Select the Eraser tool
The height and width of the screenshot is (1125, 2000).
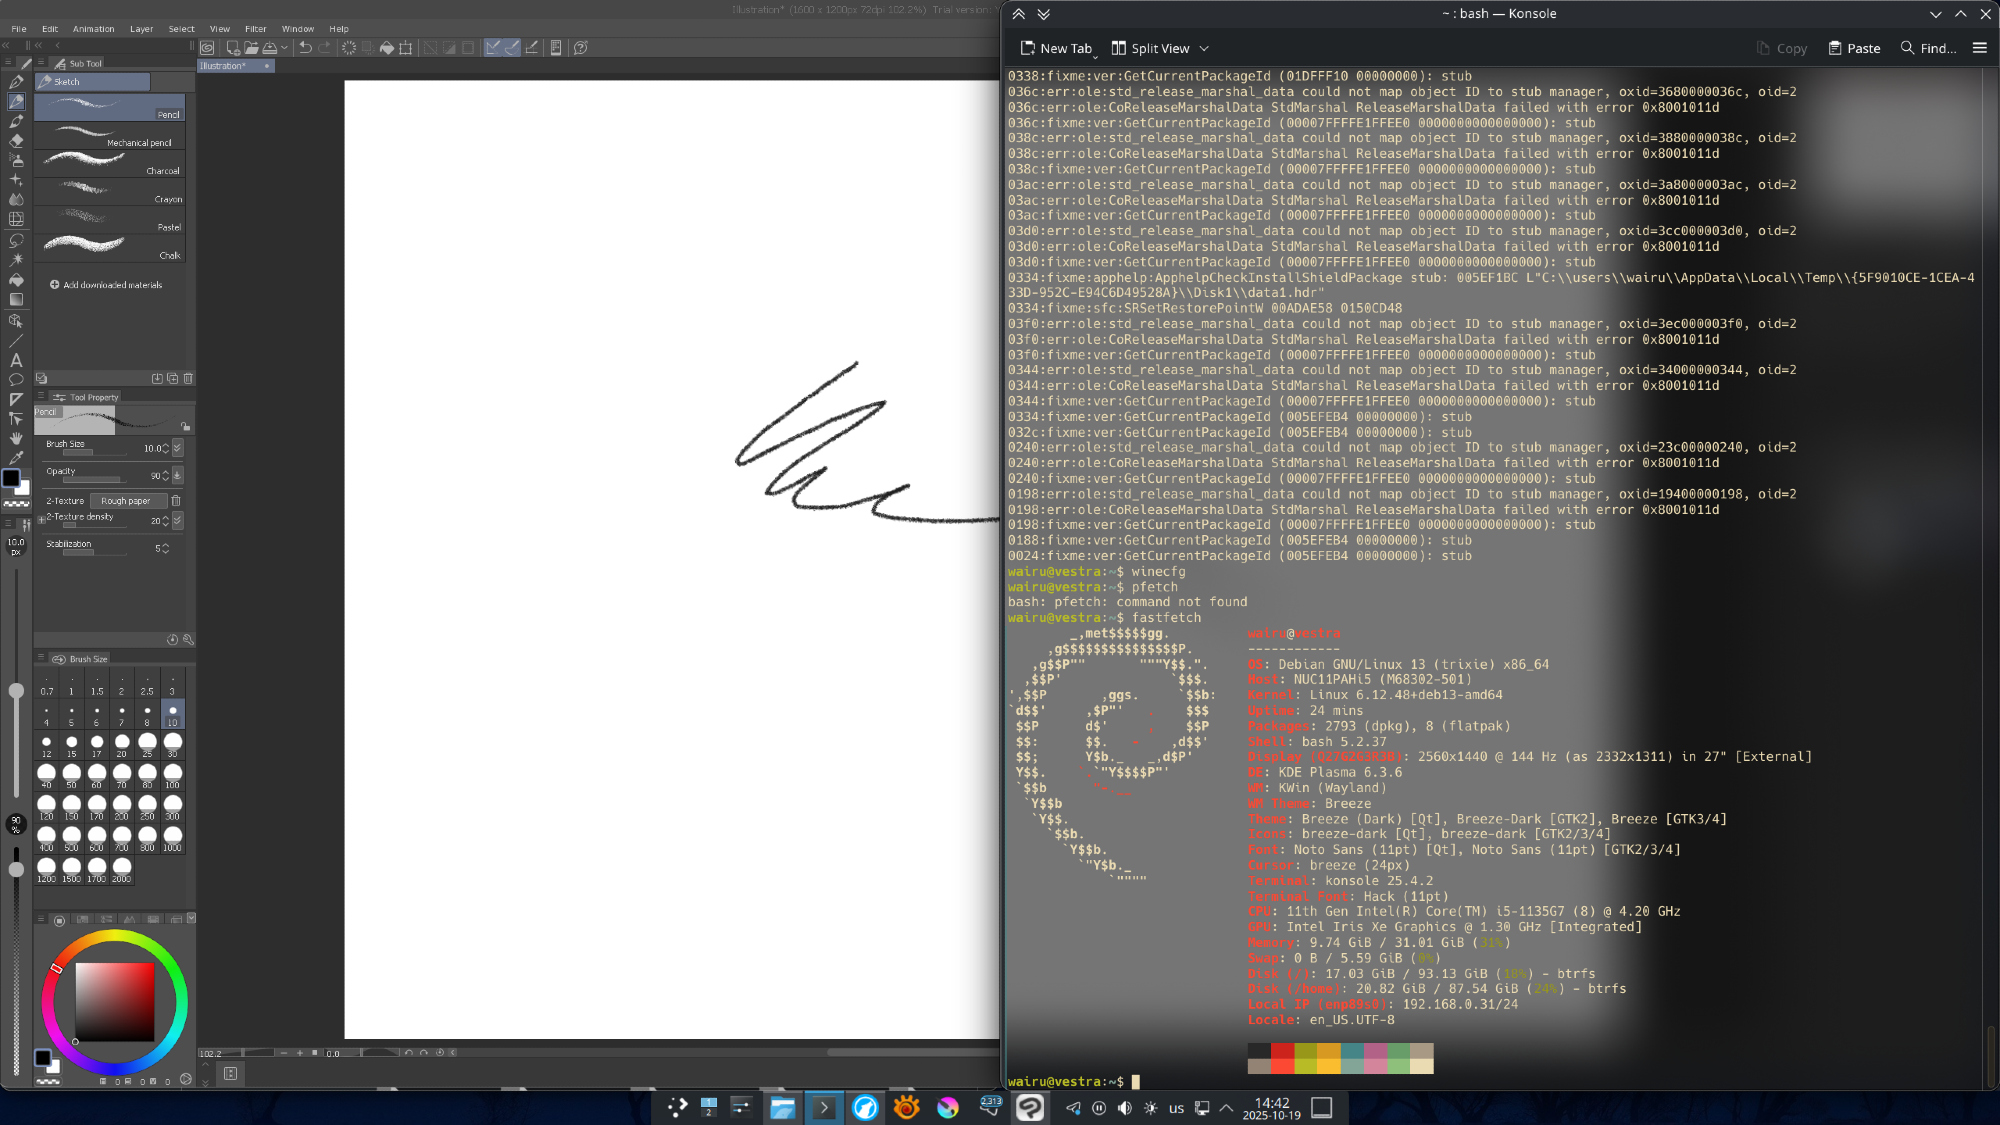(16, 141)
